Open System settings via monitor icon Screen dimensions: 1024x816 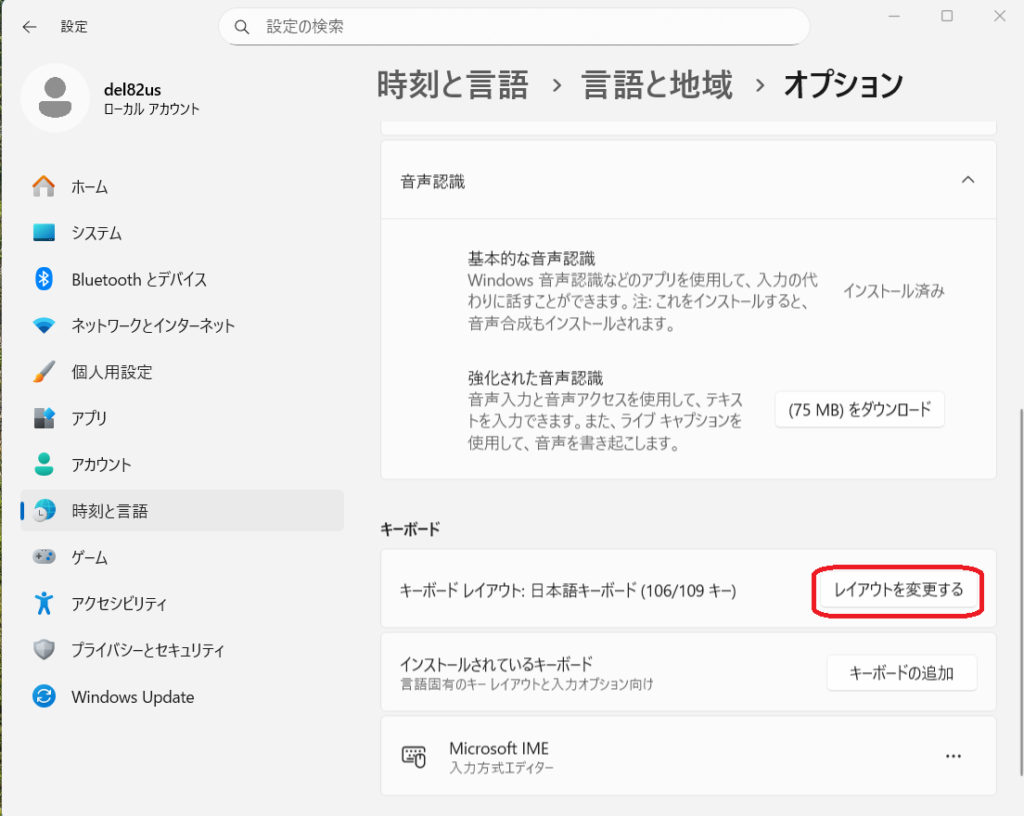44,233
